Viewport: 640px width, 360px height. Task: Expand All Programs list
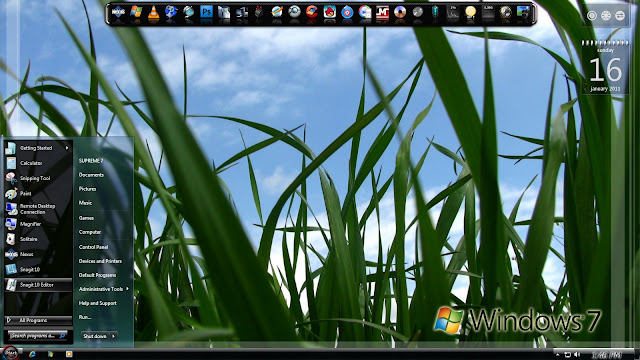[x=38, y=320]
